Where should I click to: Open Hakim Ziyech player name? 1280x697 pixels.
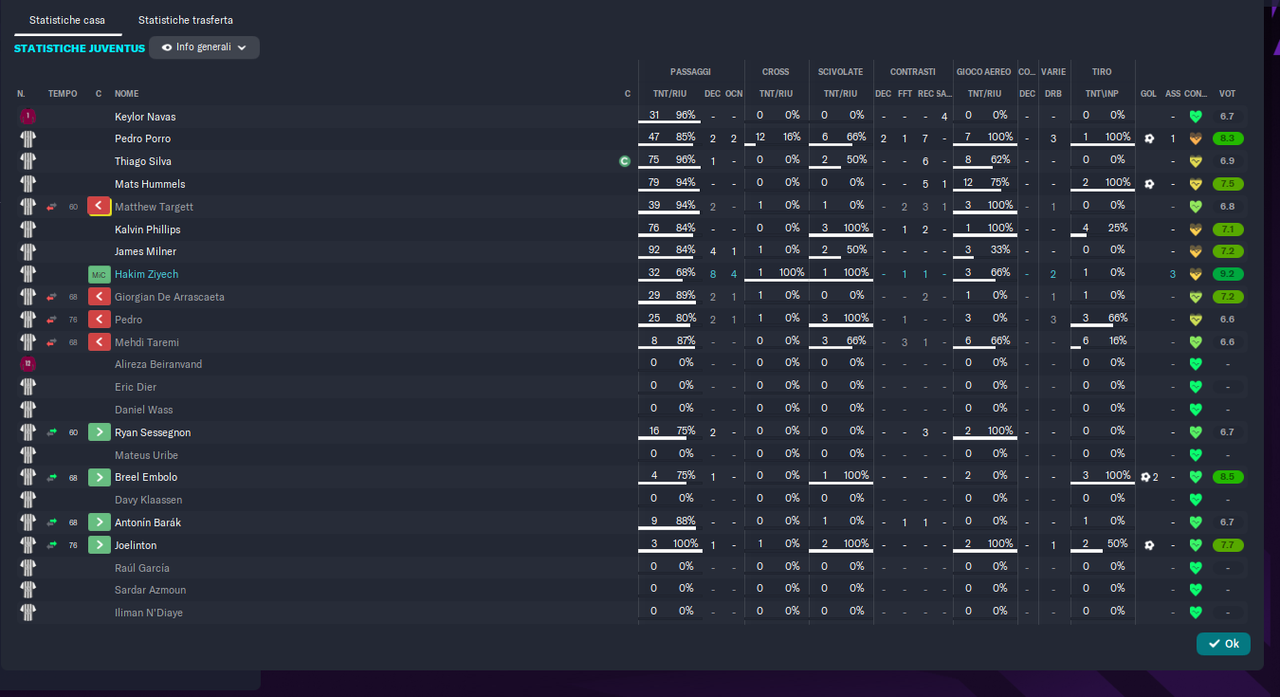point(146,274)
